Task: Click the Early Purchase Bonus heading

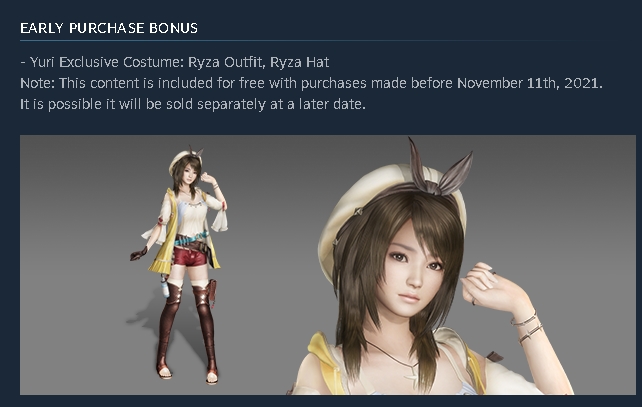Action: 109,28
